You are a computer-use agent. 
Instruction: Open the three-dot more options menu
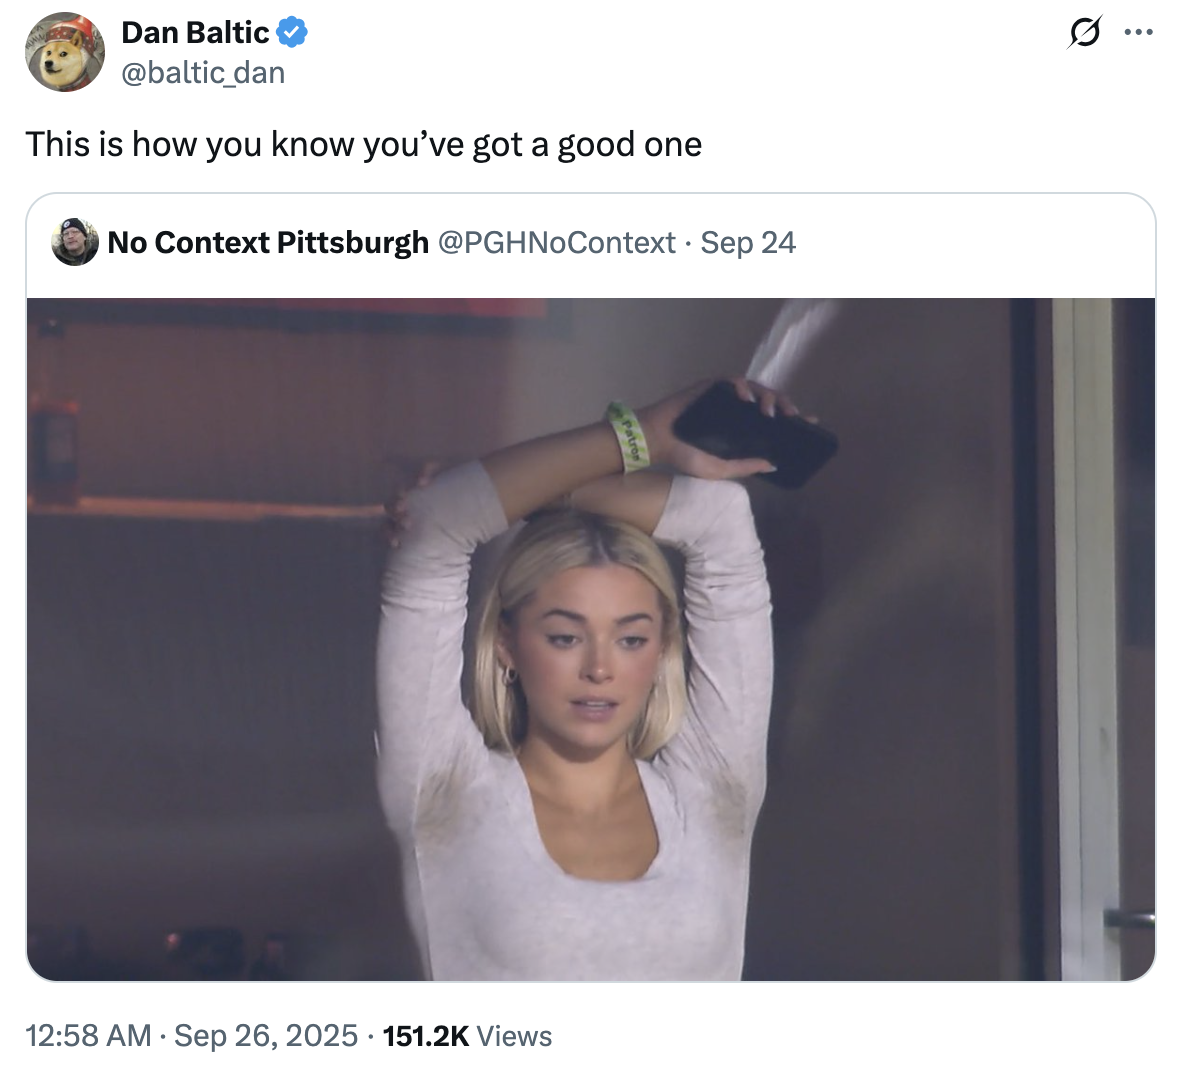(1138, 33)
